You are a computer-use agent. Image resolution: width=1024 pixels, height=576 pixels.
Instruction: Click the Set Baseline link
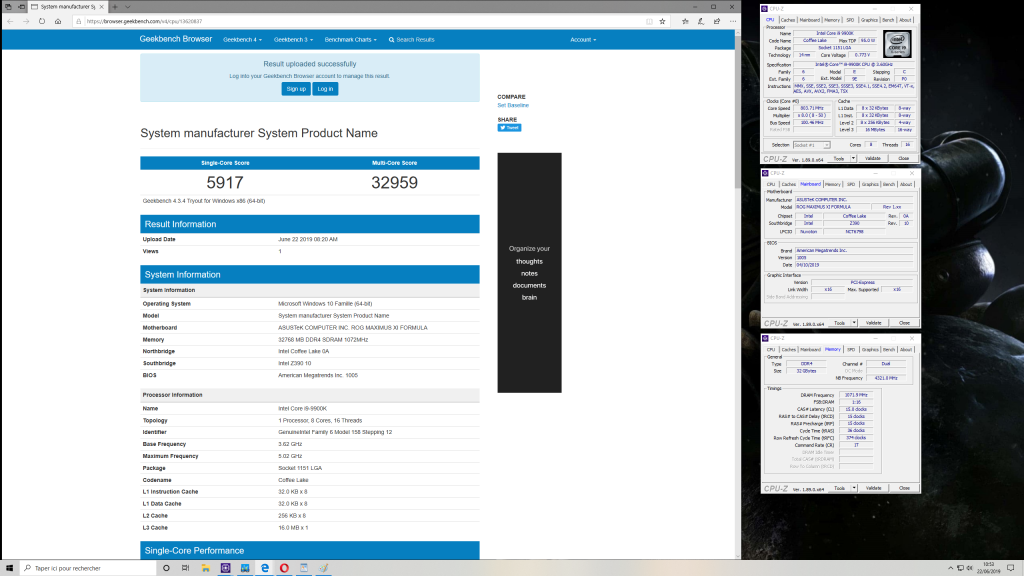[513, 105]
